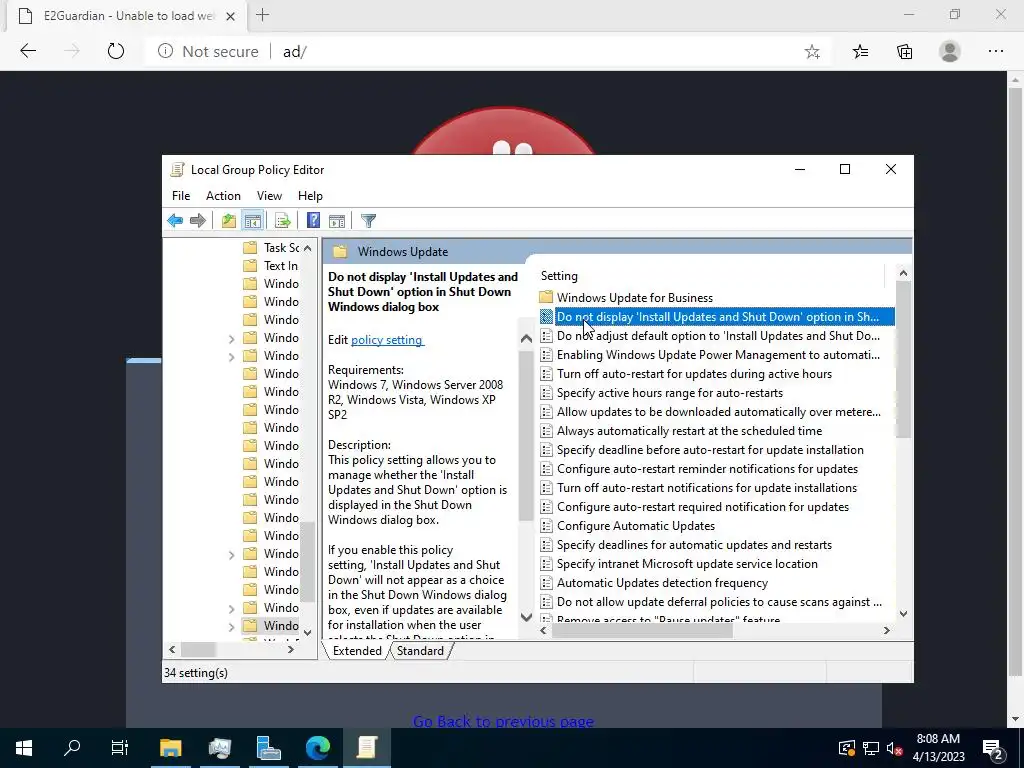Open the Collections icon in Edge
Screen dimensions: 1024x768
(x=904, y=52)
